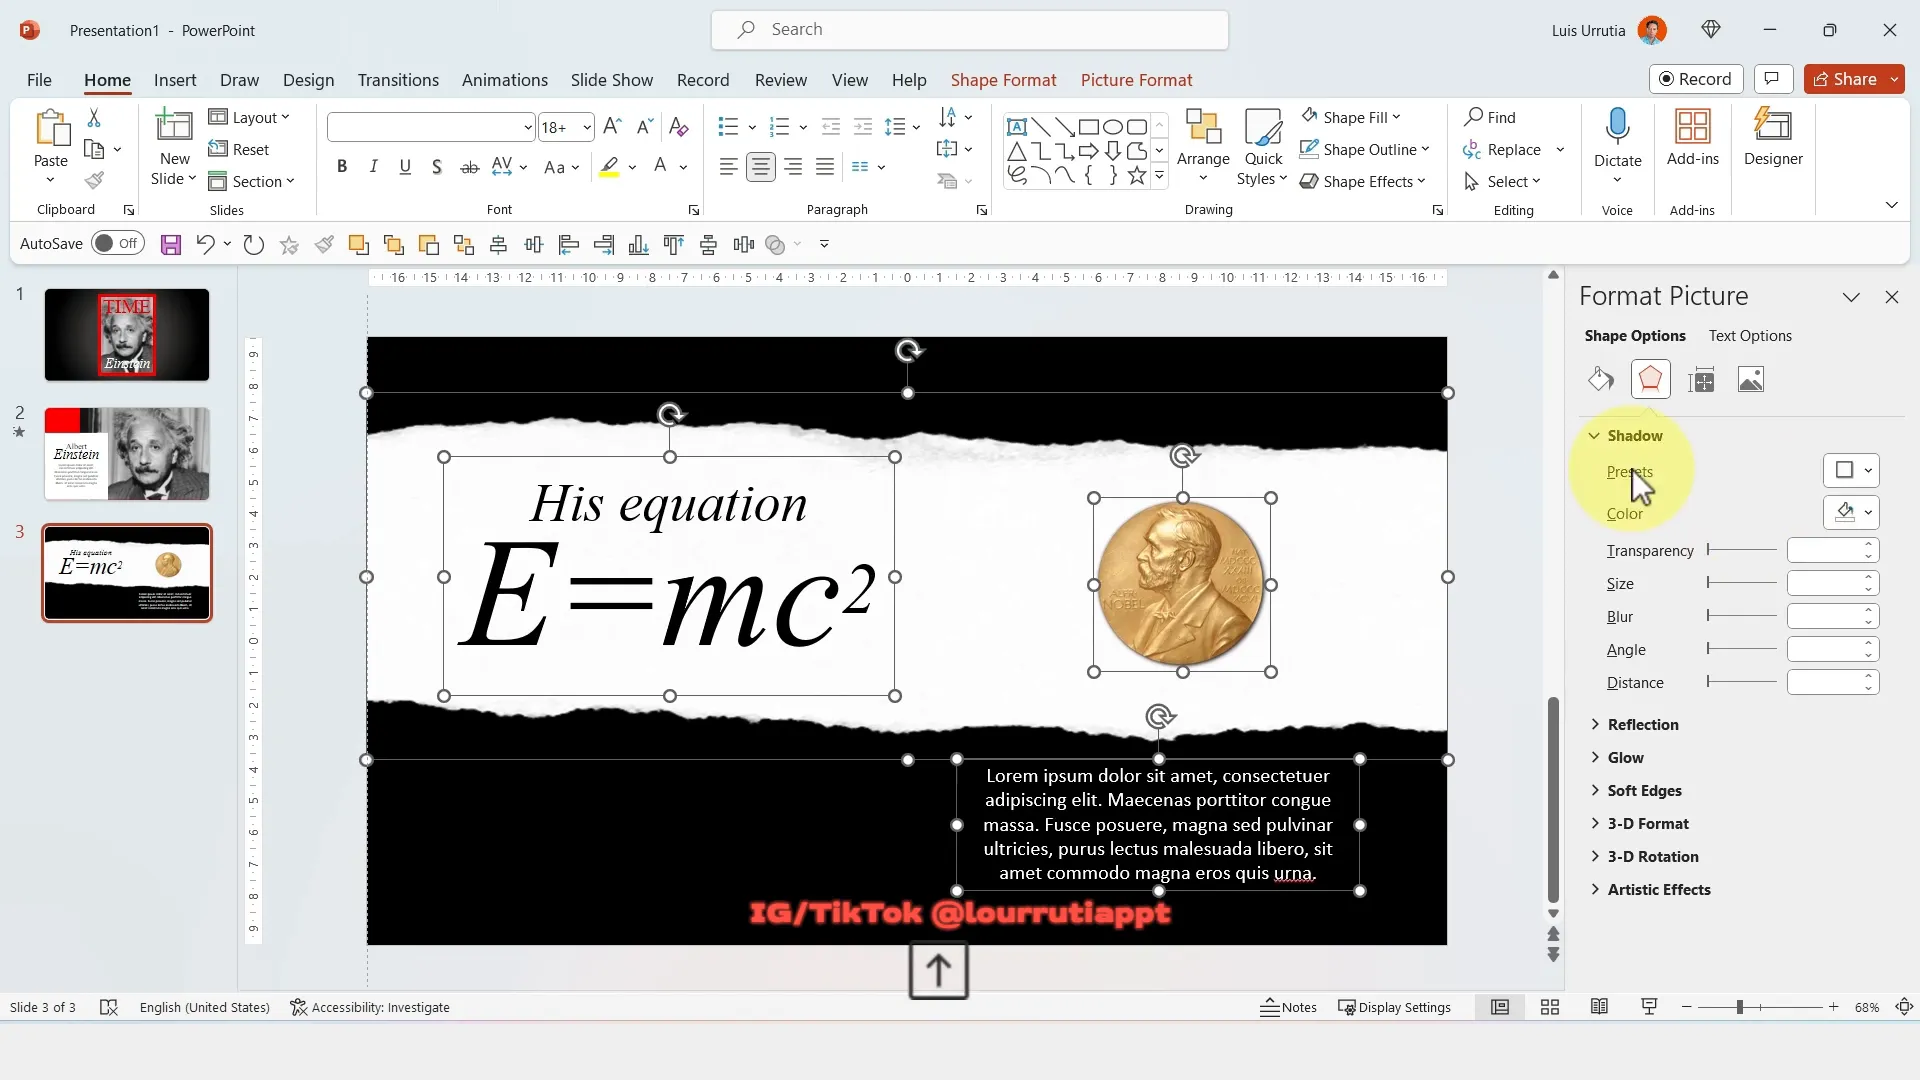This screenshot has height=1080, width=1920.
Task: Click the Fit slide to window icon
Action: coord(1905,1008)
